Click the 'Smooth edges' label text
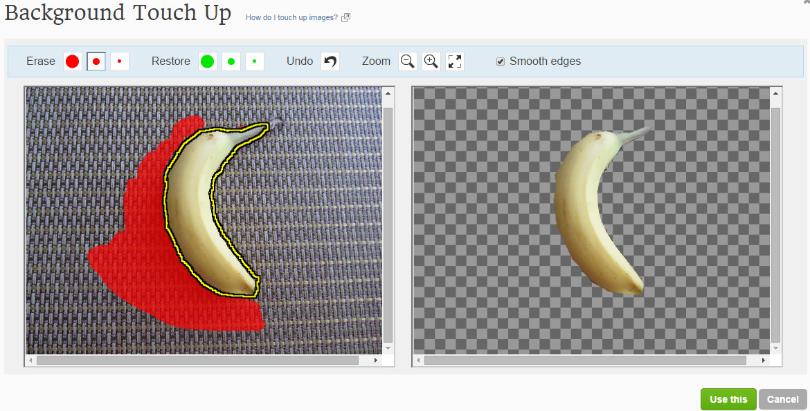810x411 pixels. (545, 61)
